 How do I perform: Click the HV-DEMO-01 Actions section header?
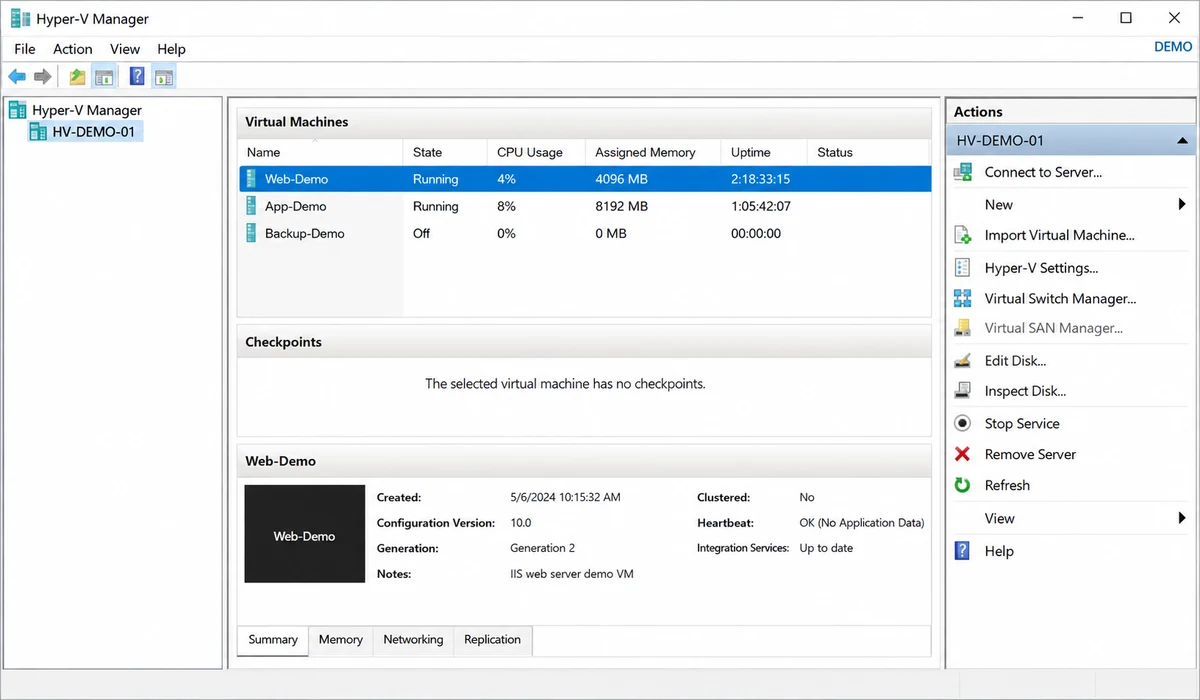click(x=1071, y=141)
